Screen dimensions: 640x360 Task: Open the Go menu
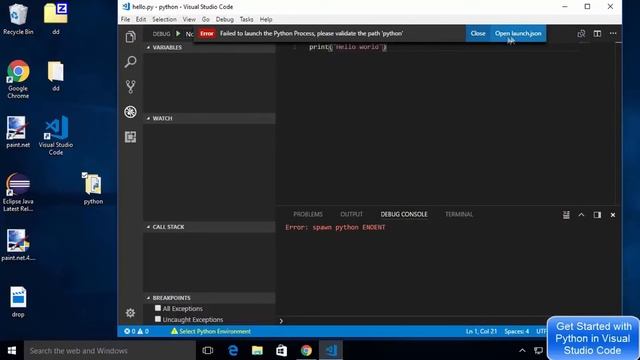coord(205,19)
